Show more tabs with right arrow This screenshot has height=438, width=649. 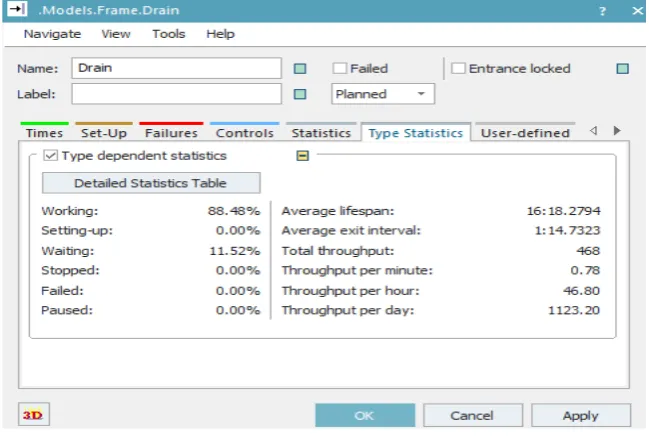pyautogui.click(x=617, y=131)
